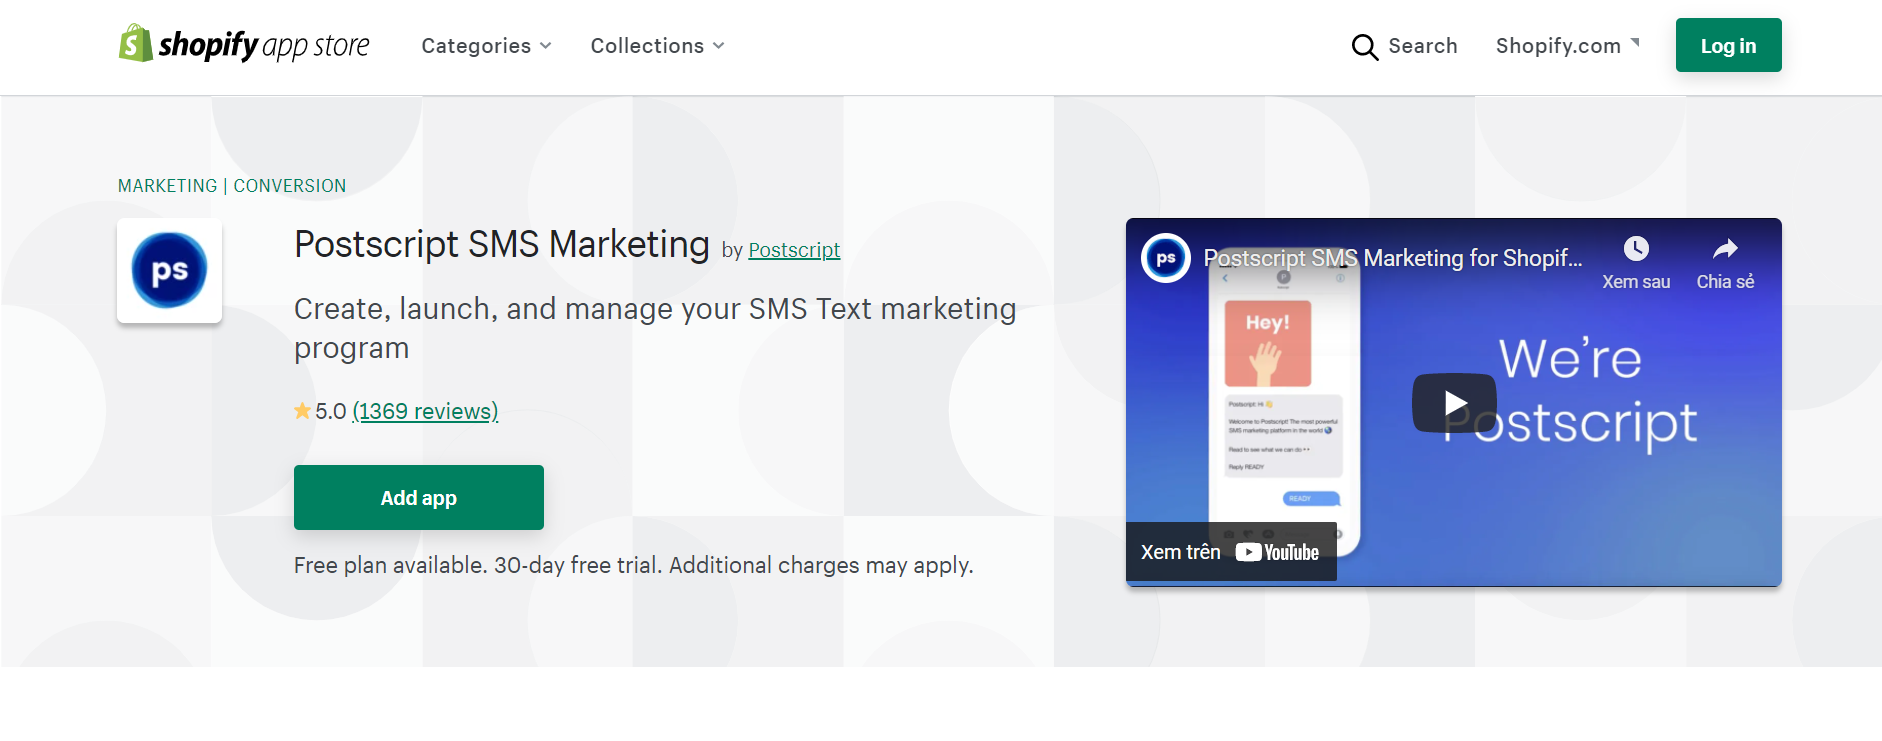This screenshot has width=1882, height=741.
Task: Play the Postscript YouTube video
Action: point(1454,403)
